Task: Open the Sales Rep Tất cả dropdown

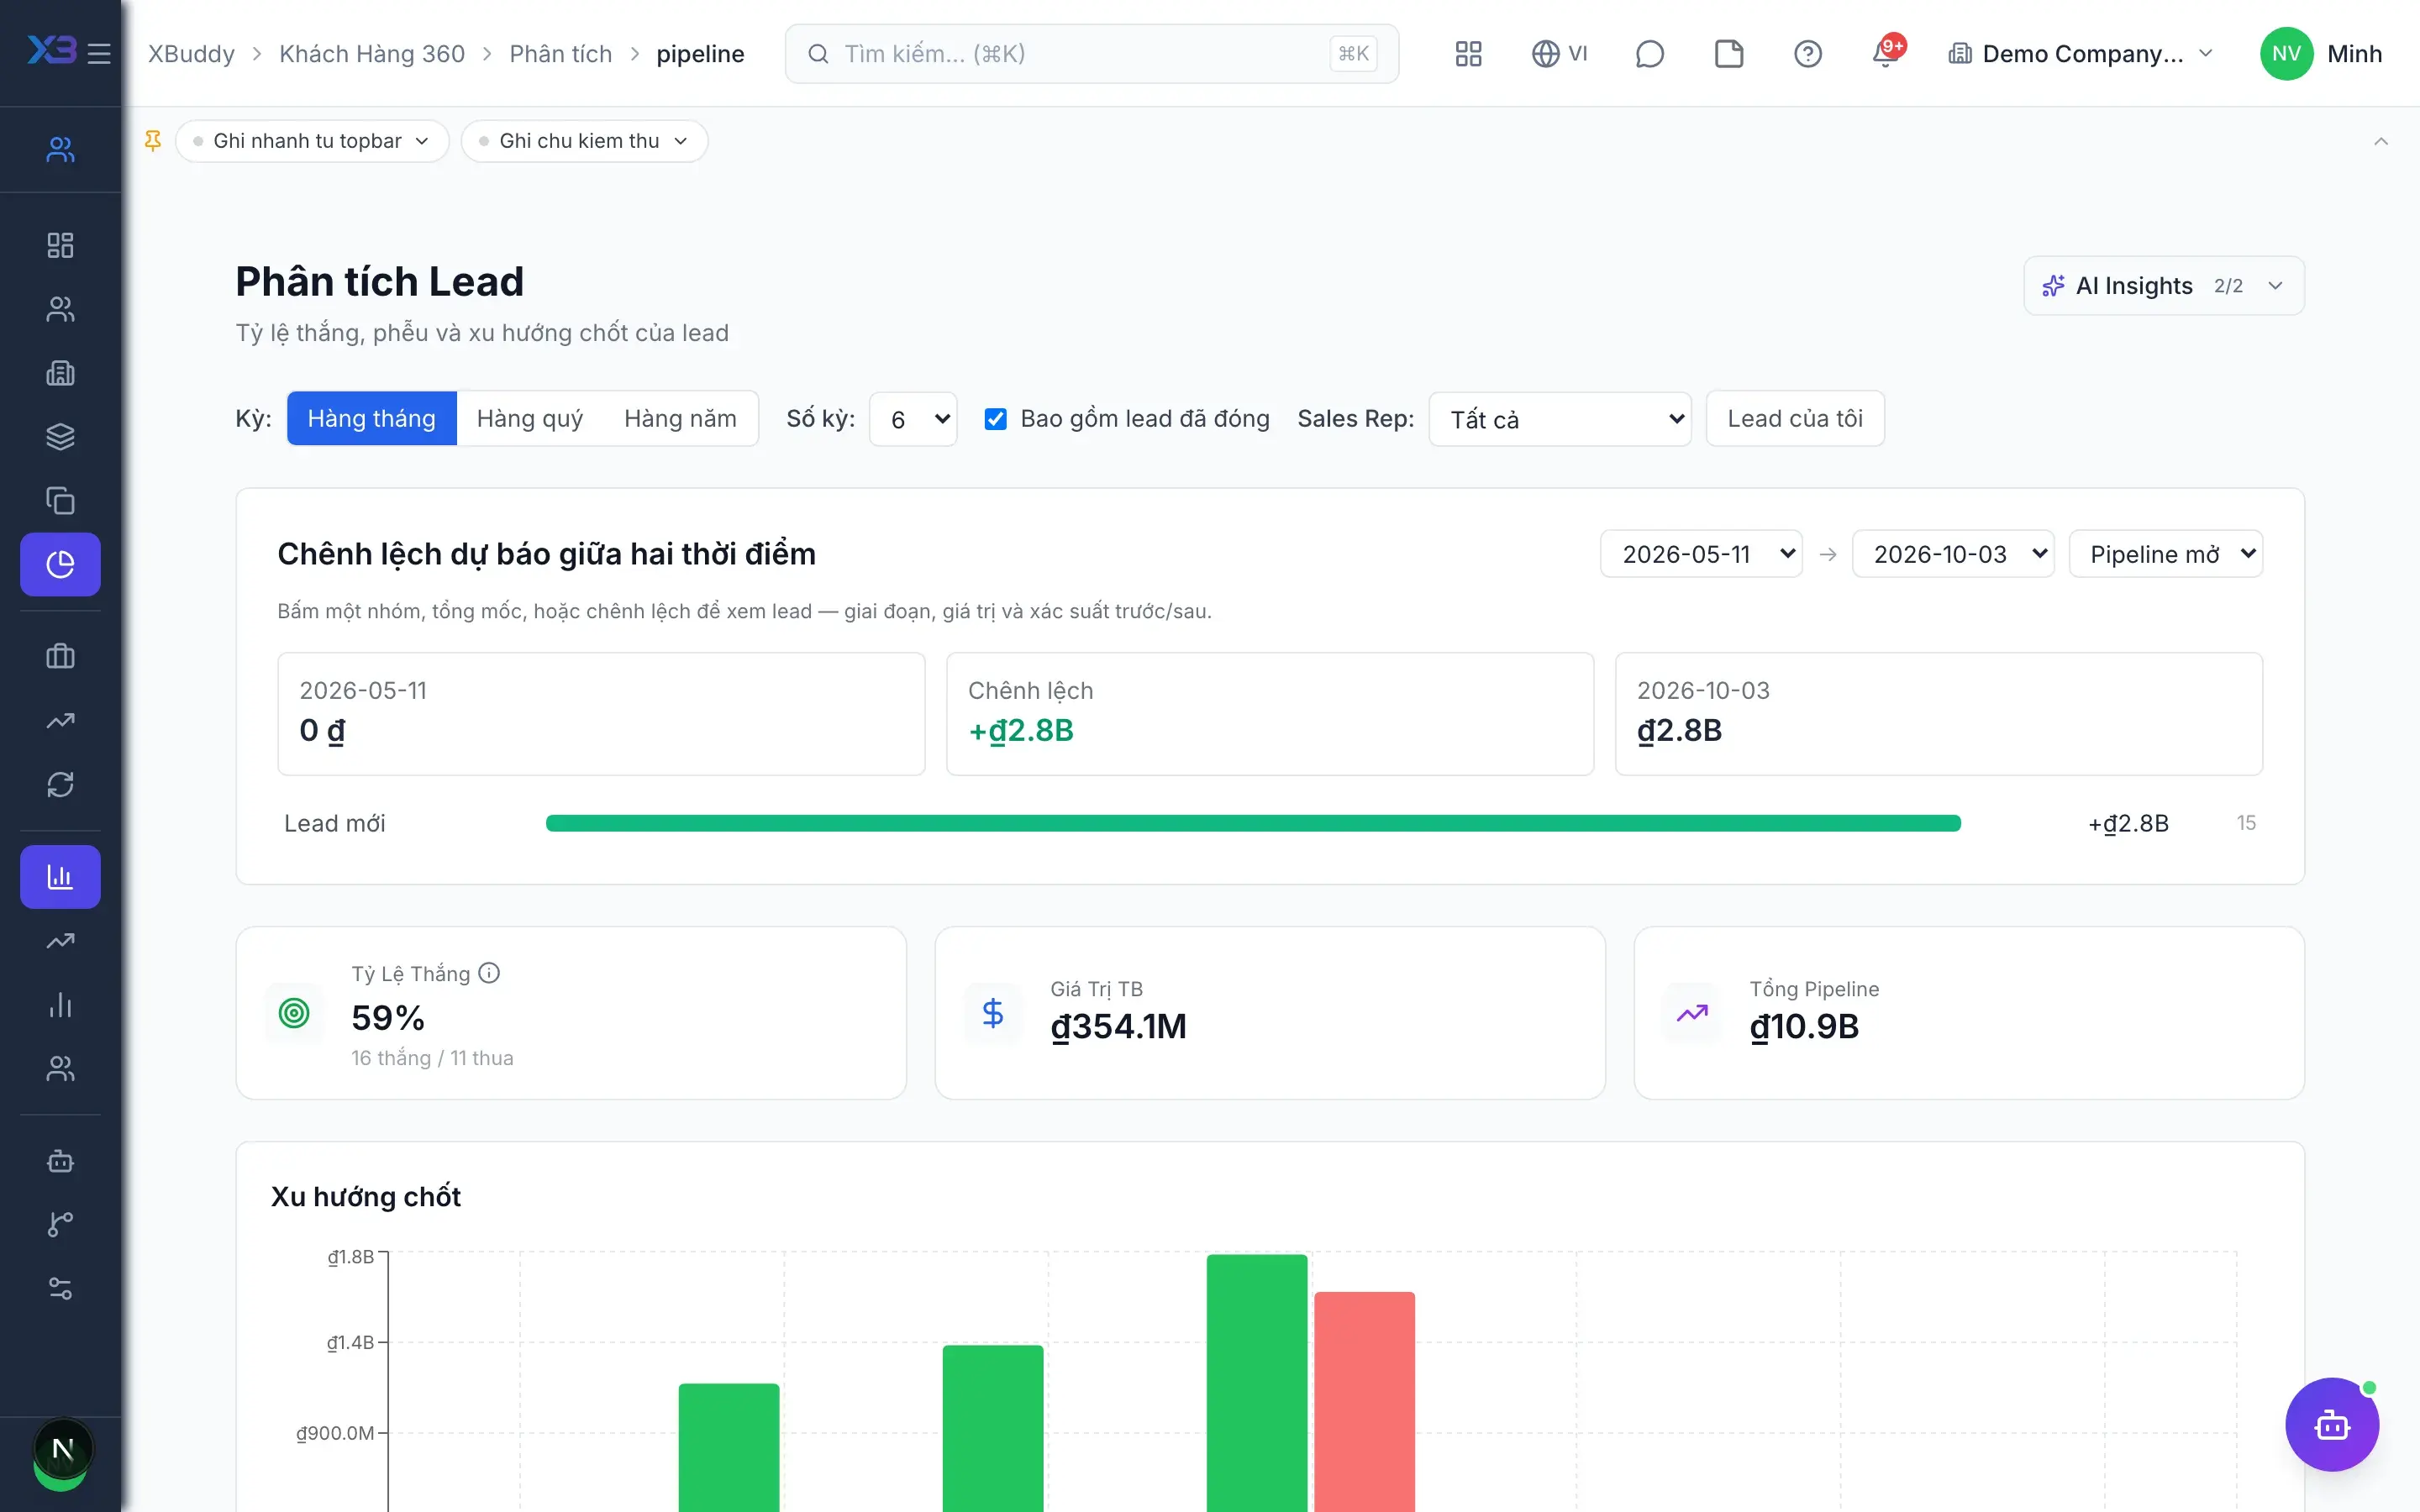Action: pyautogui.click(x=1560, y=419)
